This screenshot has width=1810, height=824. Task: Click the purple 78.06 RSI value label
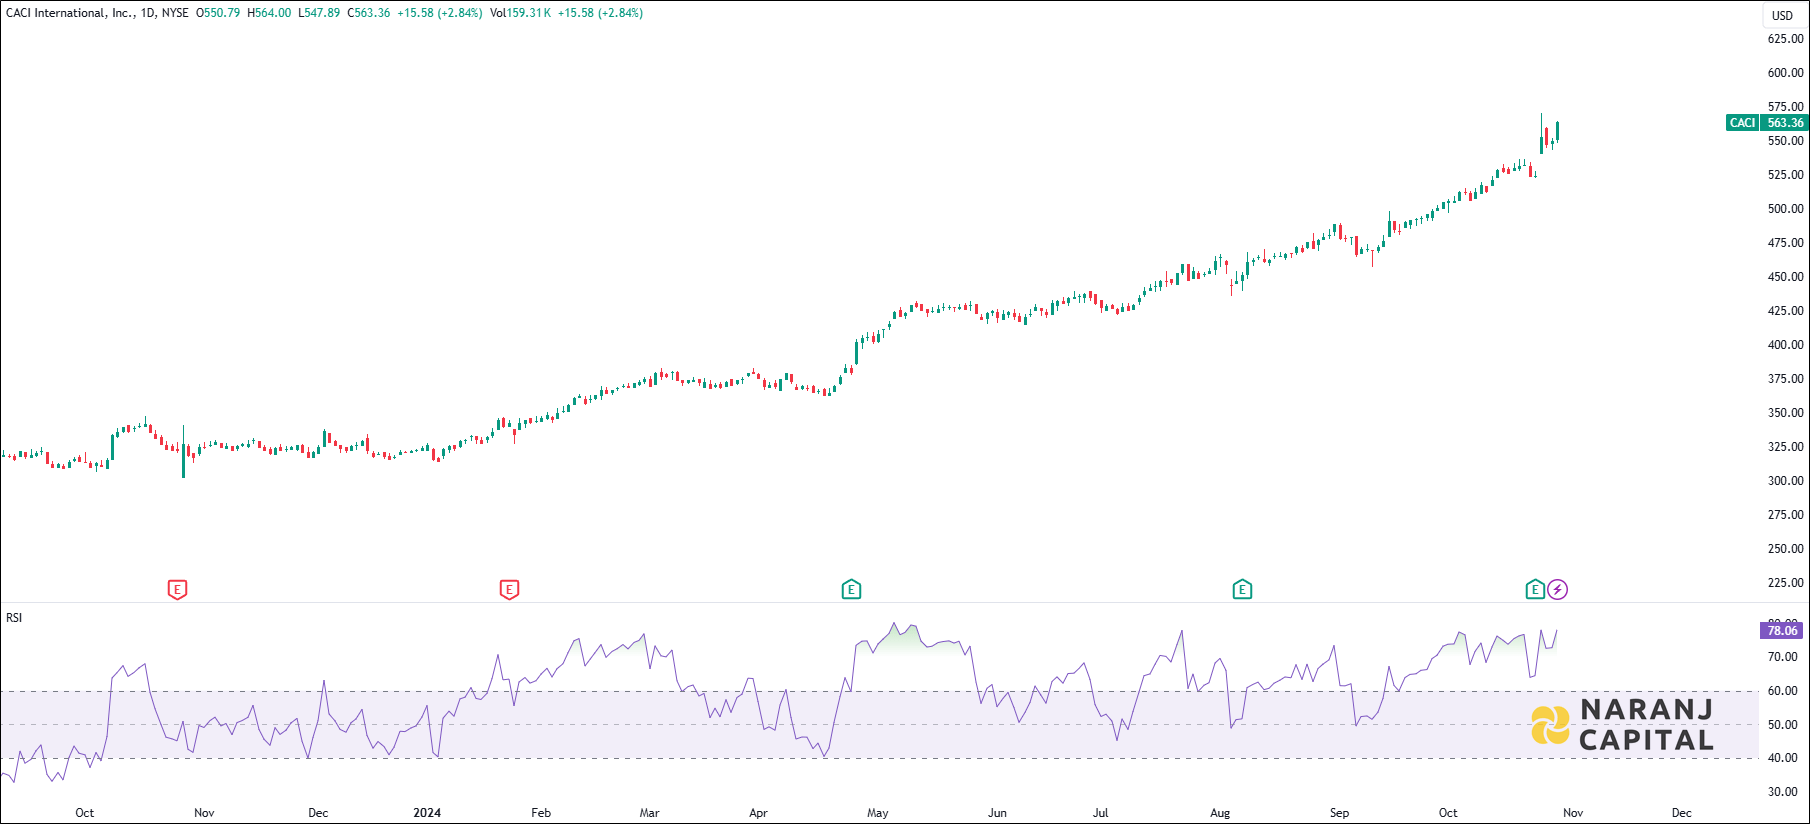[x=1782, y=631]
